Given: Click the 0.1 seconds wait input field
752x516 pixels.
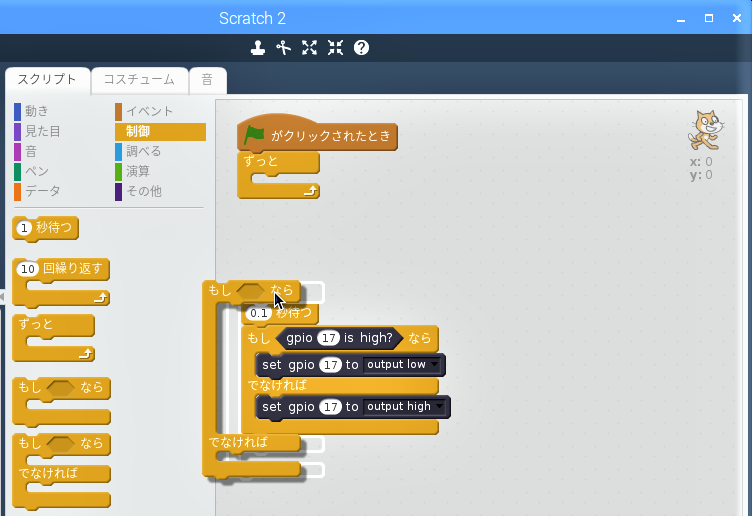Looking at the screenshot, I should [x=259, y=314].
